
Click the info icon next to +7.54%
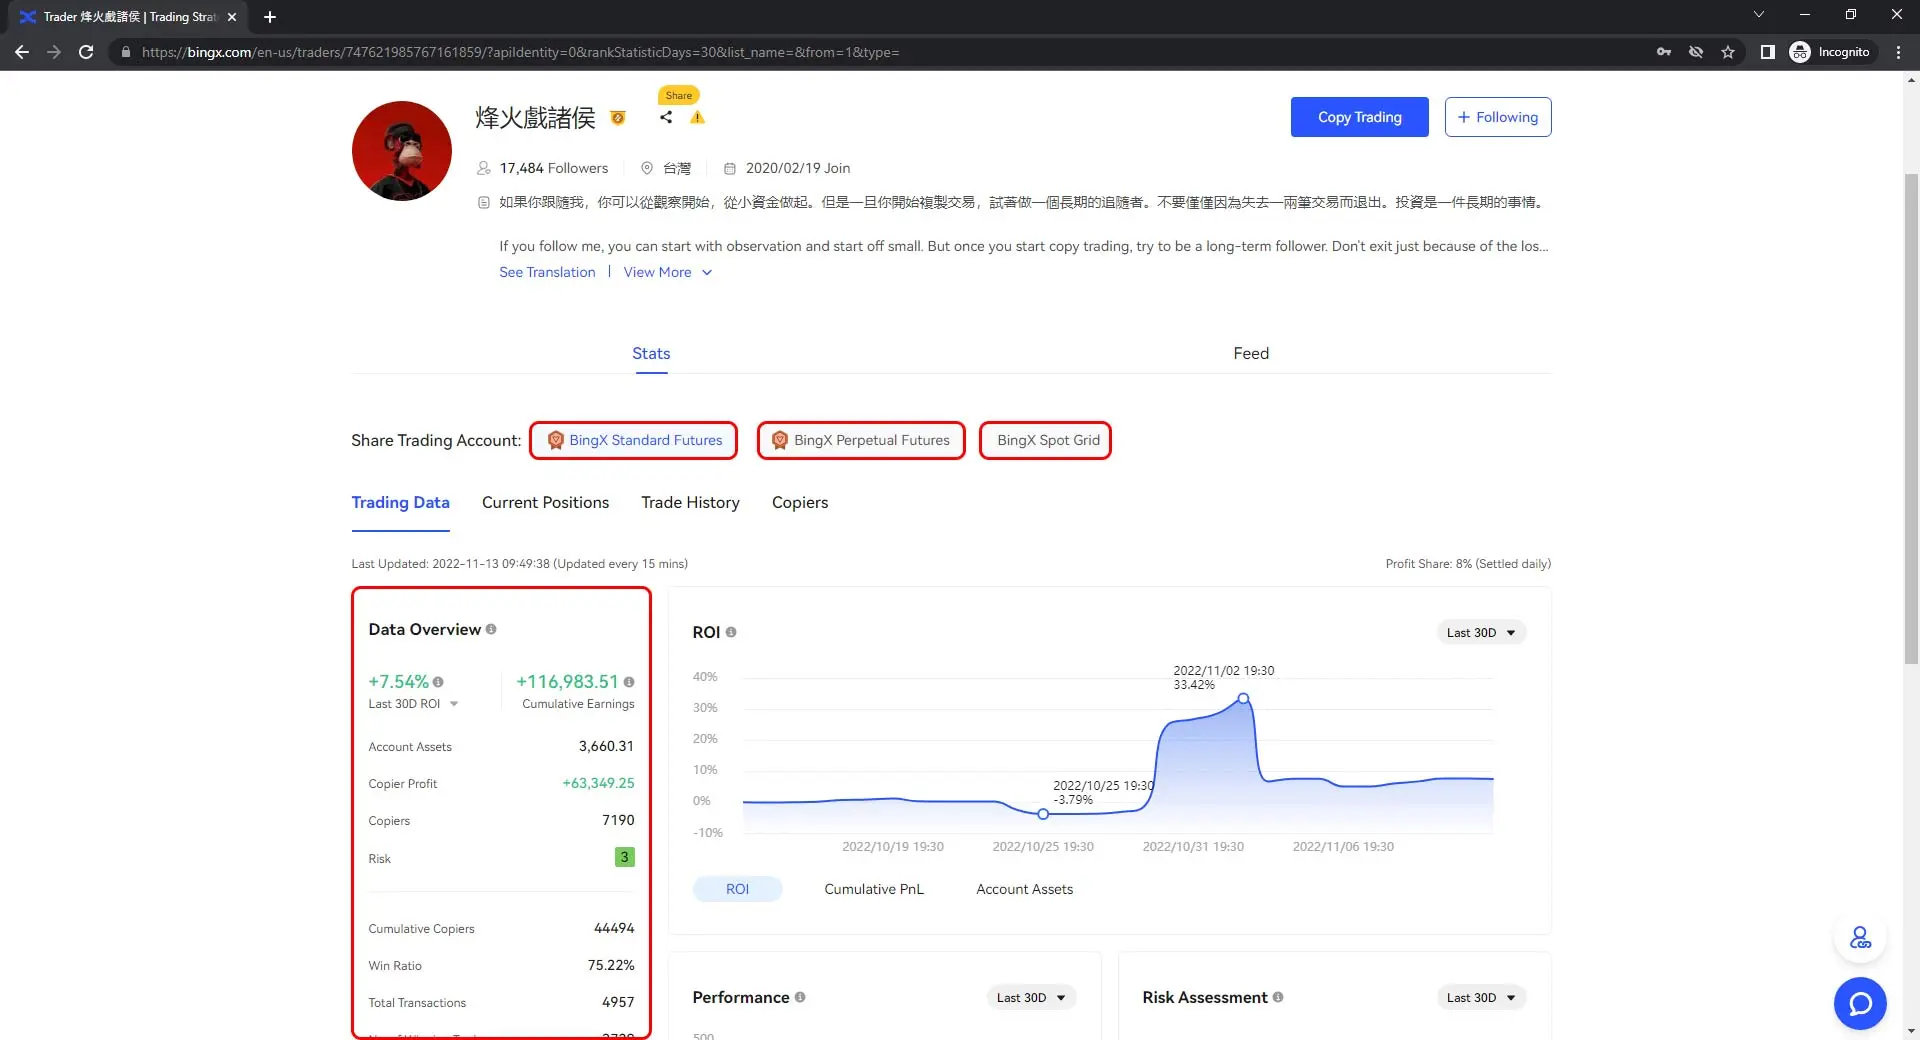(438, 682)
